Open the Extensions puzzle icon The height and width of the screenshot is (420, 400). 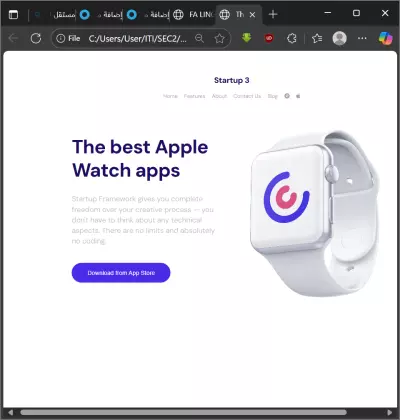pyautogui.click(x=292, y=39)
